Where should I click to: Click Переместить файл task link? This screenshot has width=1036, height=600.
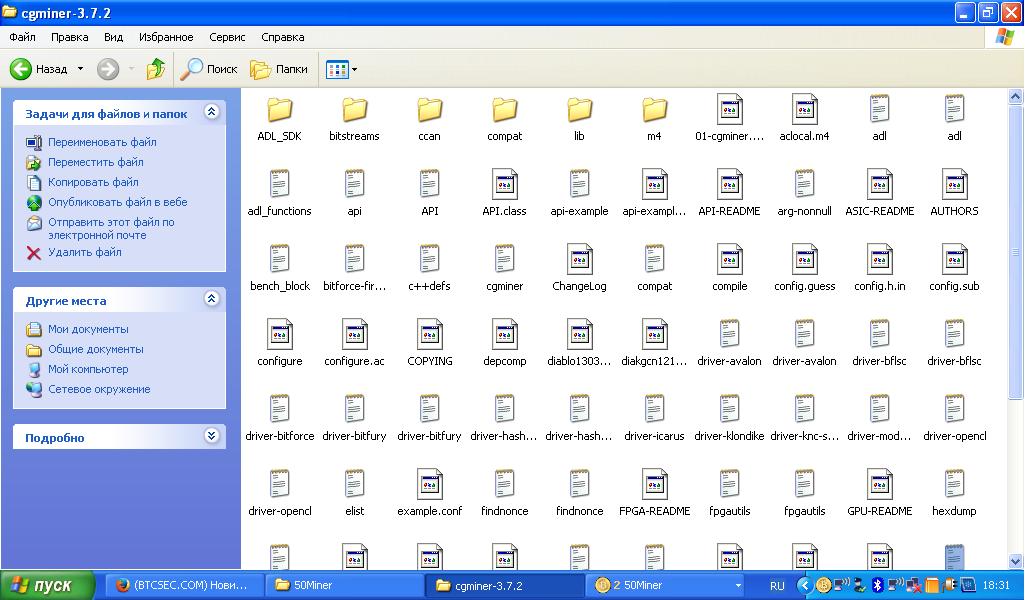[x=95, y=162]
